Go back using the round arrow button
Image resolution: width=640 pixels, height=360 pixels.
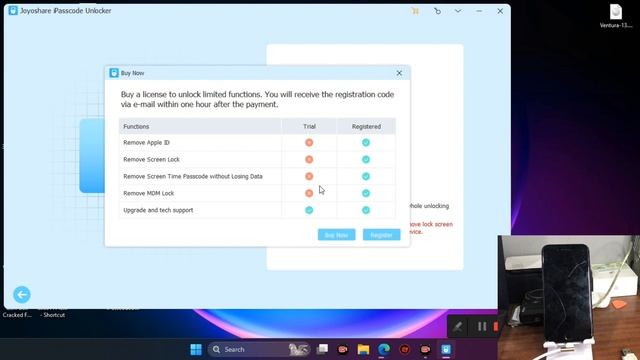coord(22,294)
